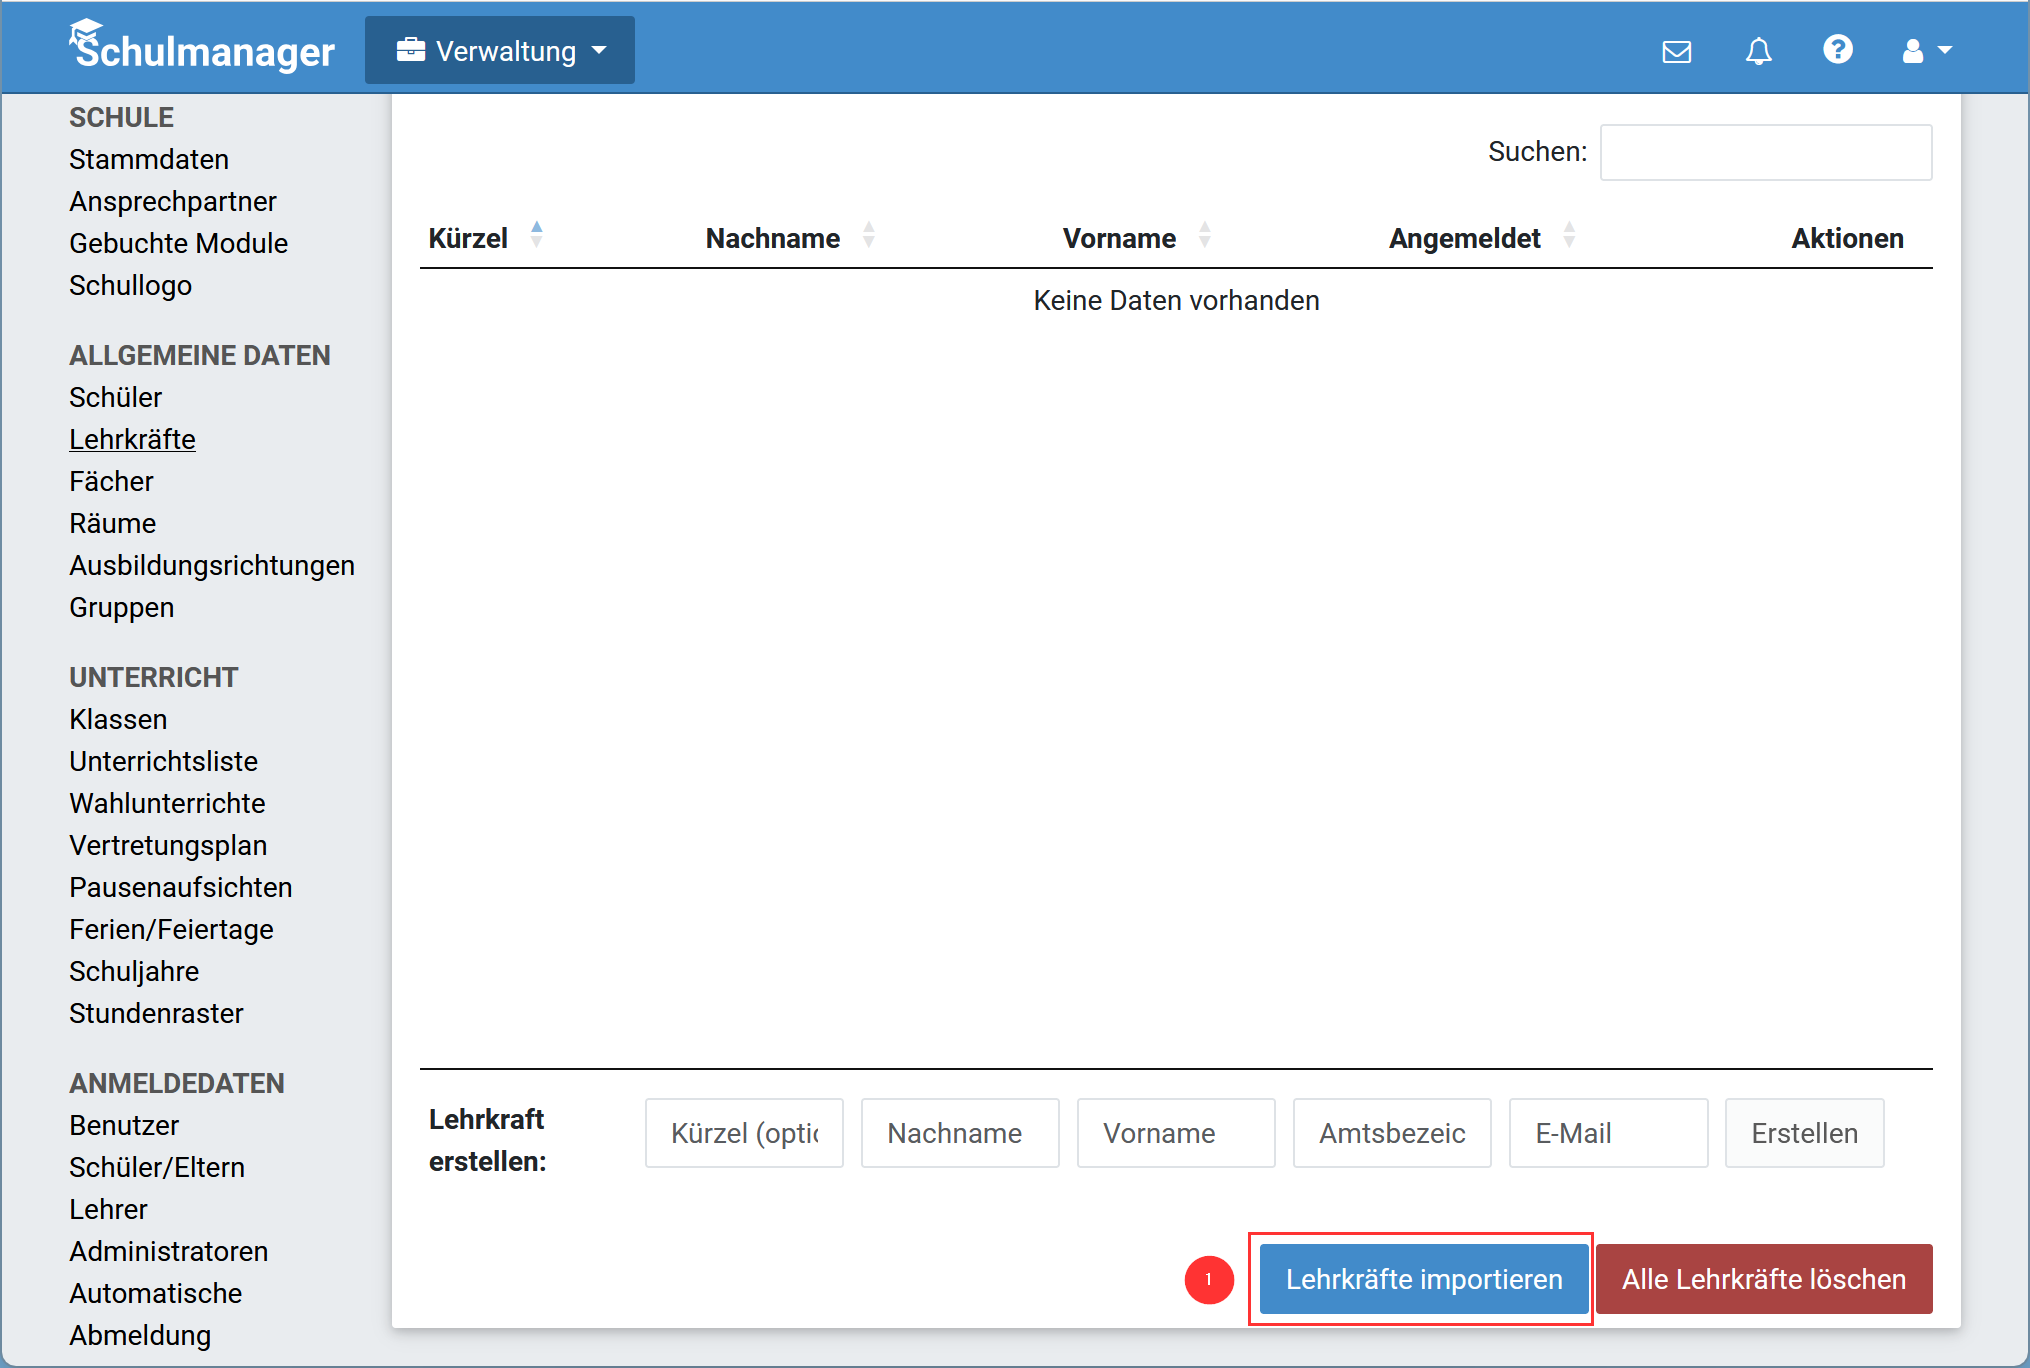Go to Schüler under Allgemeine Daten
Image resolution: width=2030 pixels, height=1368 pixels.
(116, 397)
